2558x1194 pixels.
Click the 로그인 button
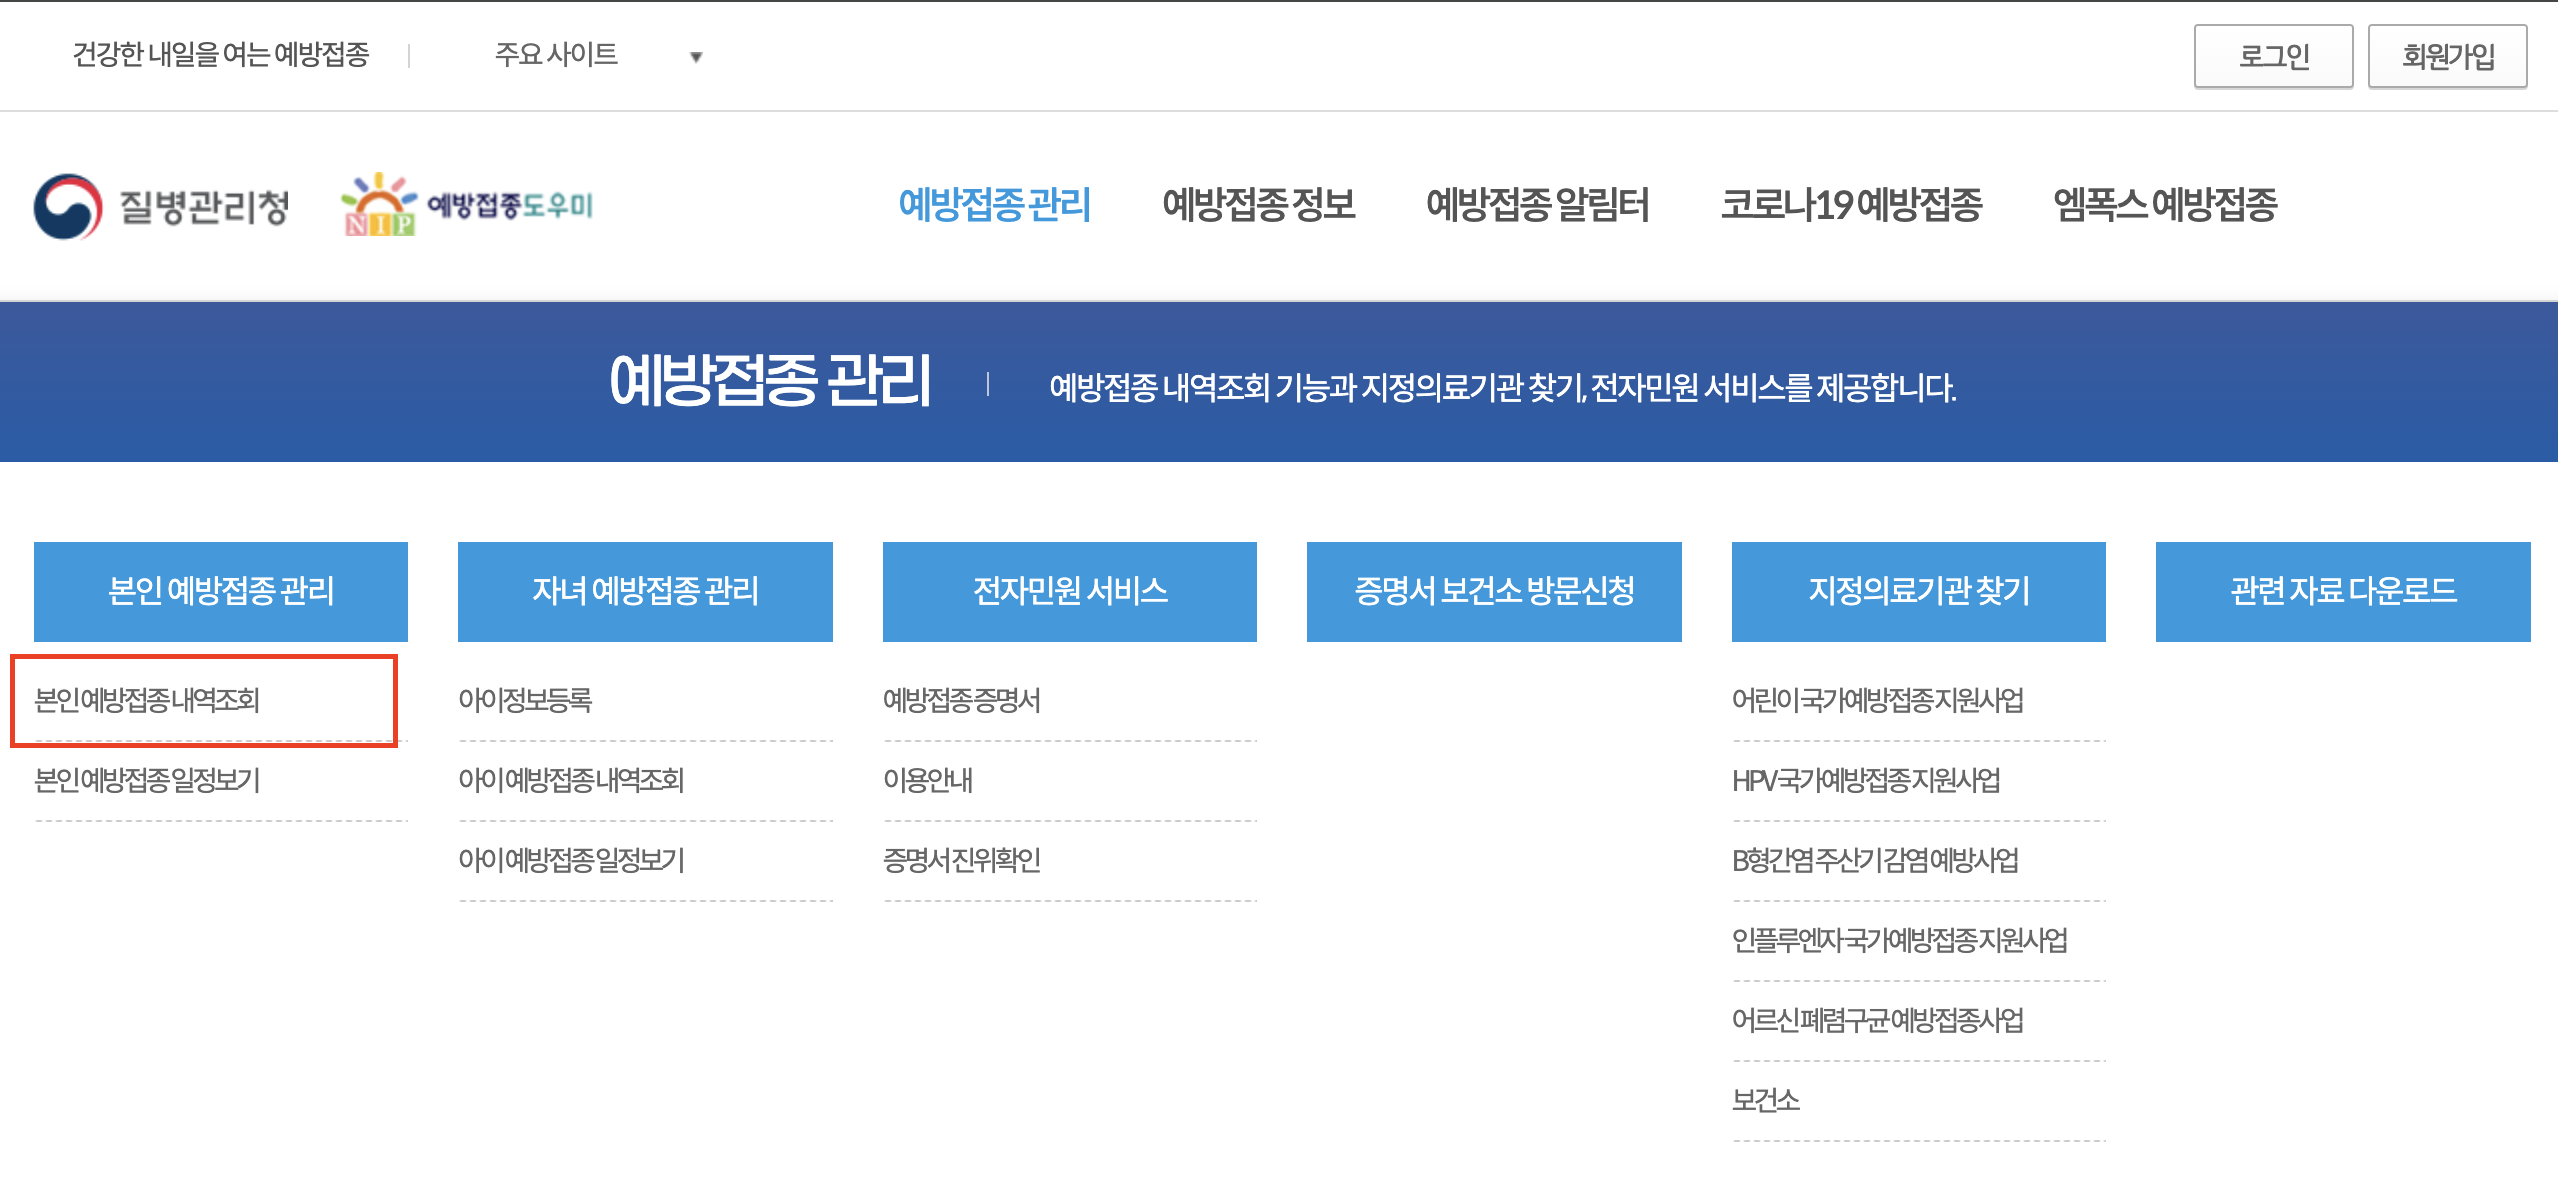2272,56
